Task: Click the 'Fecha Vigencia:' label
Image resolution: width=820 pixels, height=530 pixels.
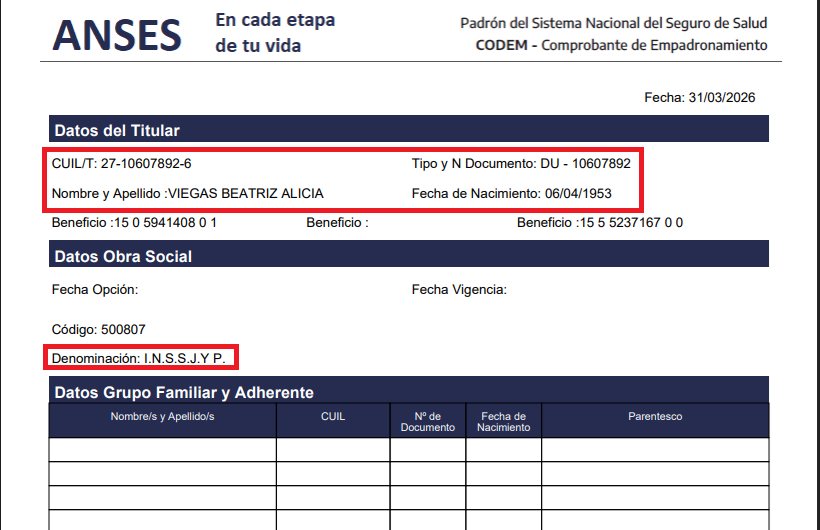Action: 459,290
